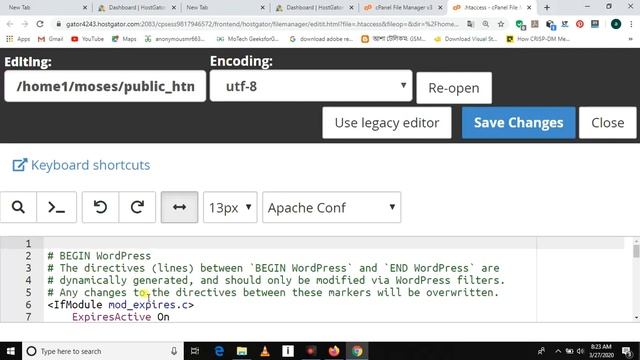Open the Maps bookmark
This screenshot has width=640, height=360.
point(124,39)
